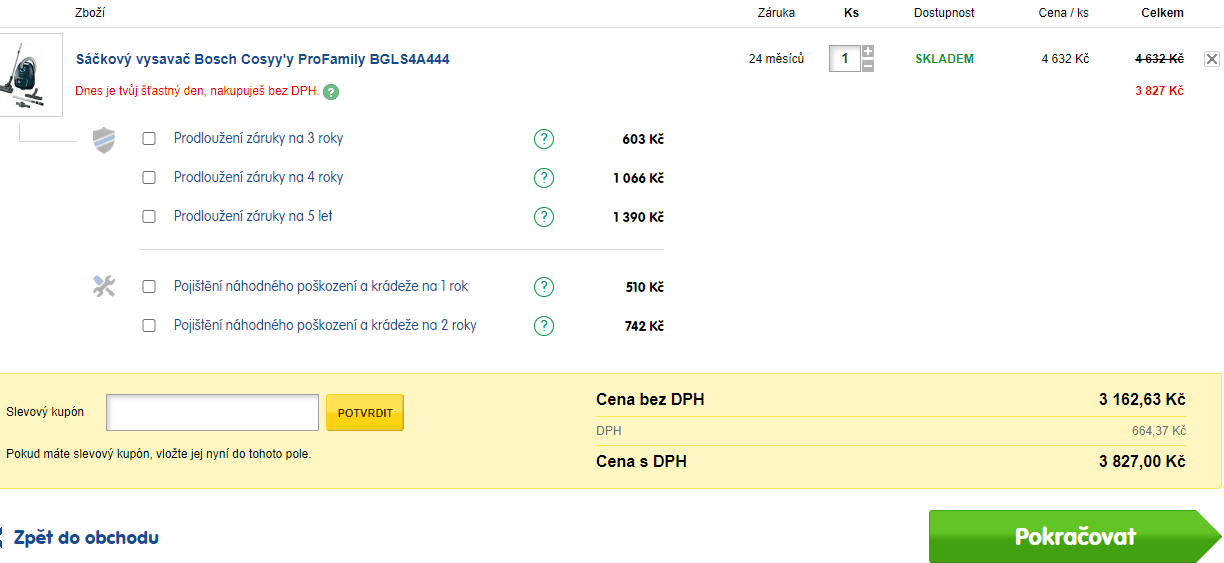Click the 'Ks' column header
This screenshot has height=563, width=1224.
[851, 13]
